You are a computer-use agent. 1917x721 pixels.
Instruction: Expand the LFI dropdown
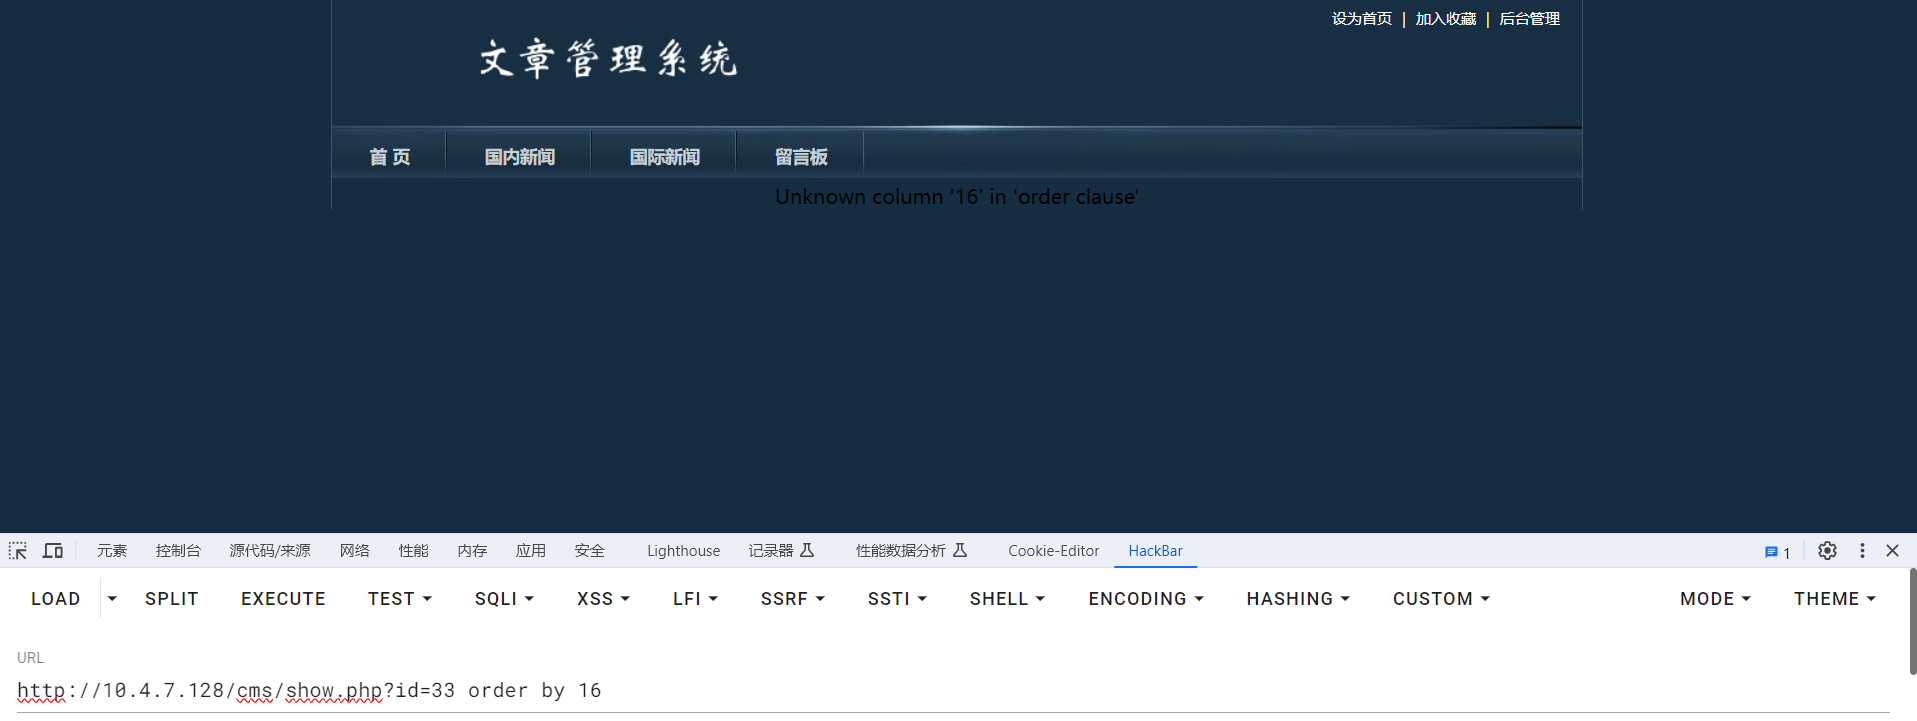[695, 599]
